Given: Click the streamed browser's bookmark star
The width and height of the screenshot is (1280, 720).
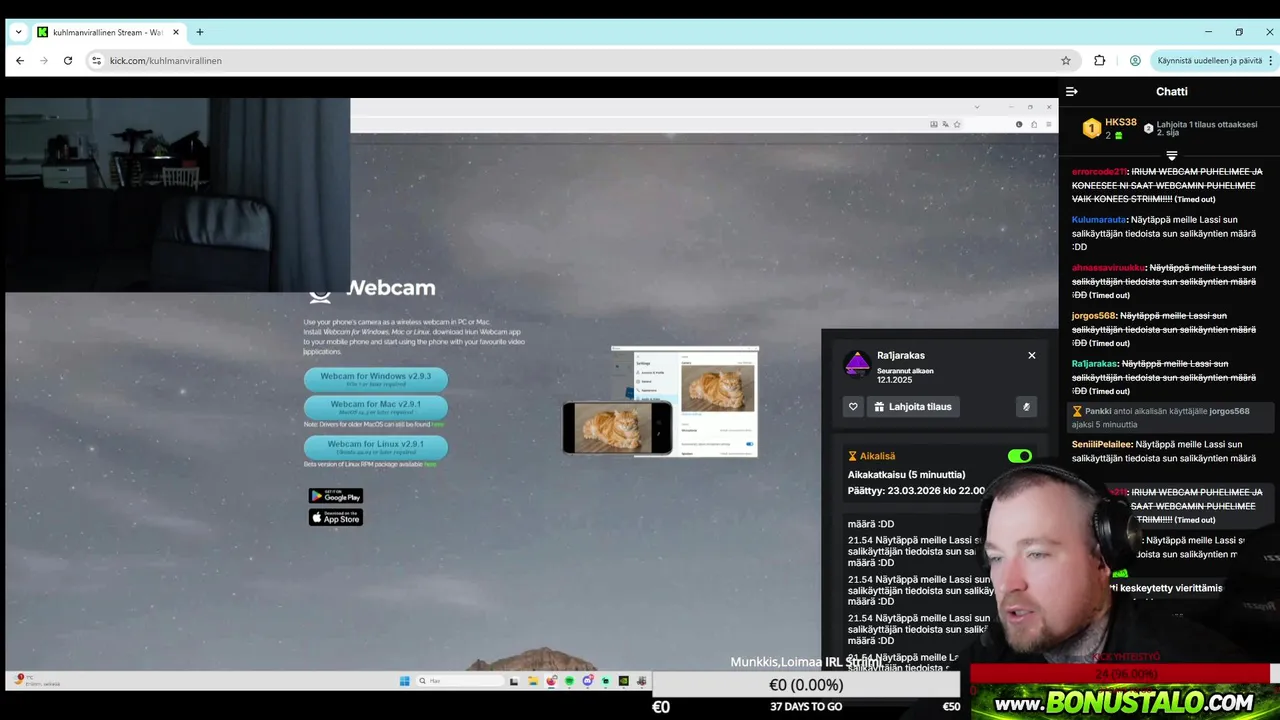Looking at the screenshot, I should pos(957,124).
